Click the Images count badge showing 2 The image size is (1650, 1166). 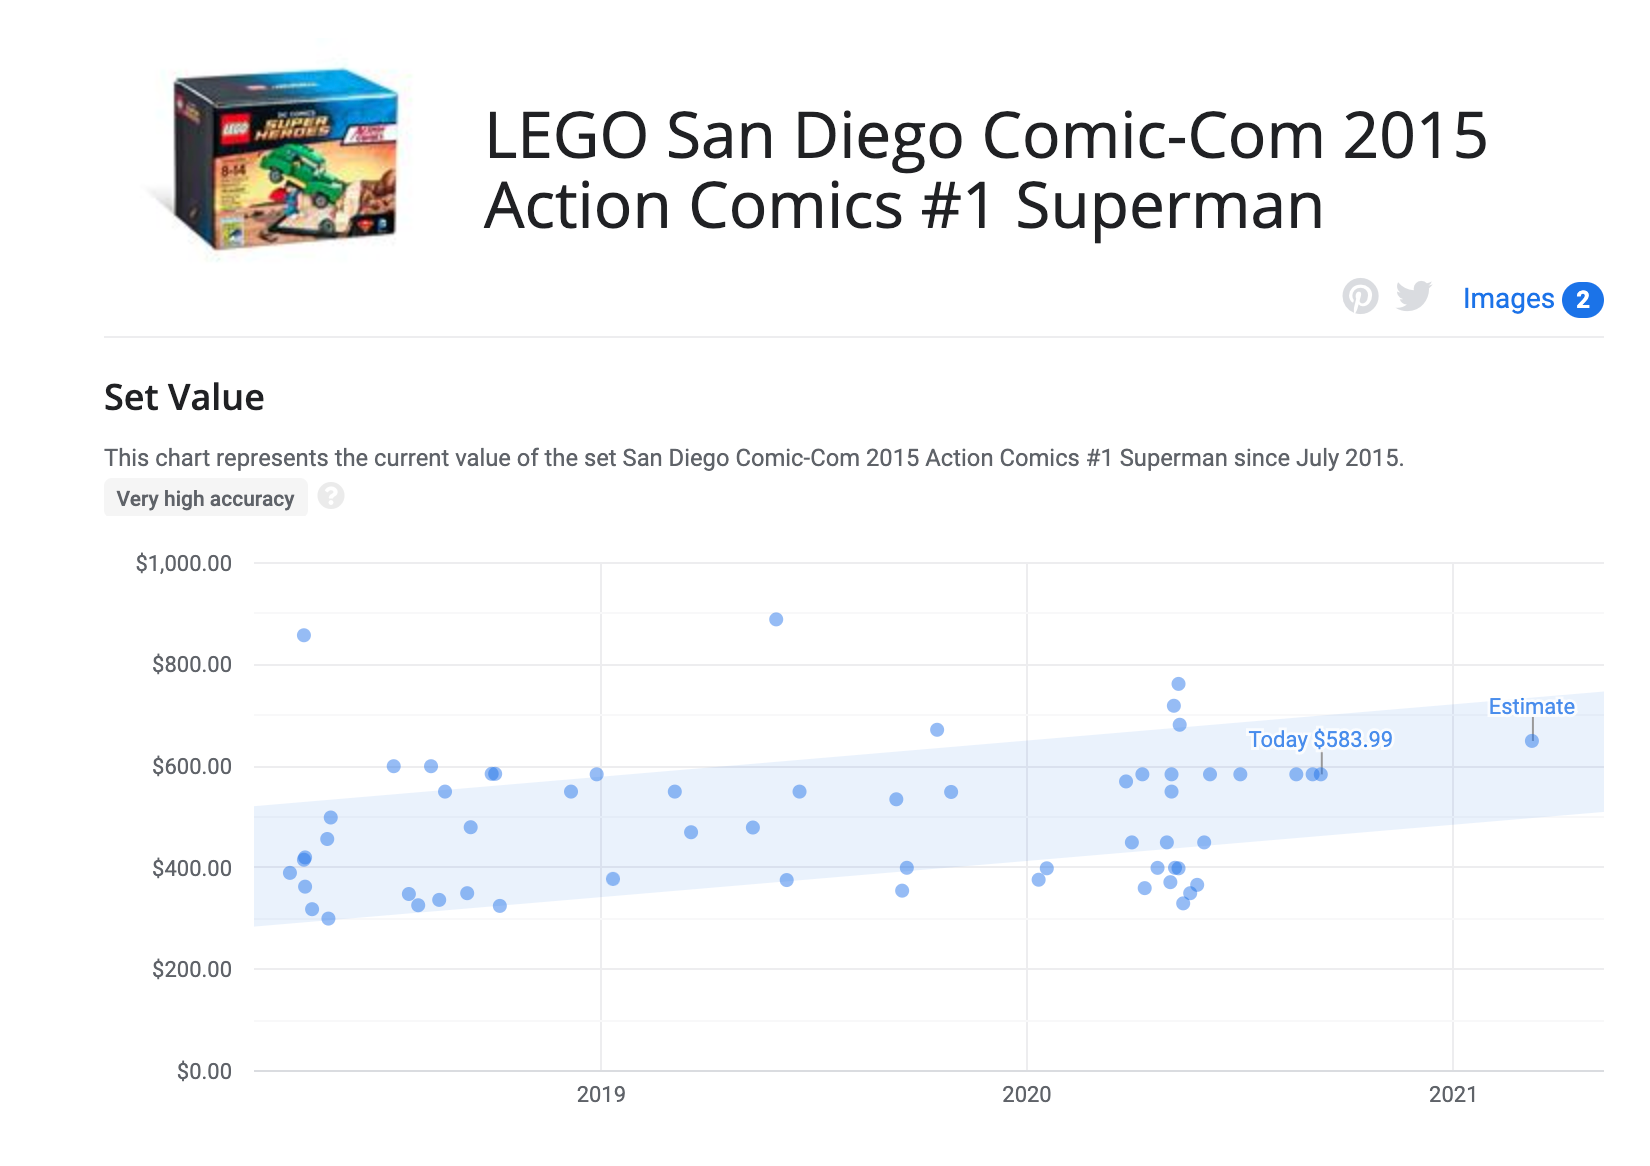click(x=1581, y=299)
